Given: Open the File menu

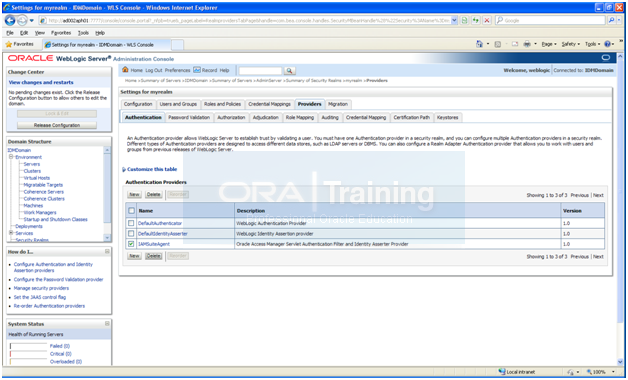Looking at the screenshot, I should click(10, 33).
